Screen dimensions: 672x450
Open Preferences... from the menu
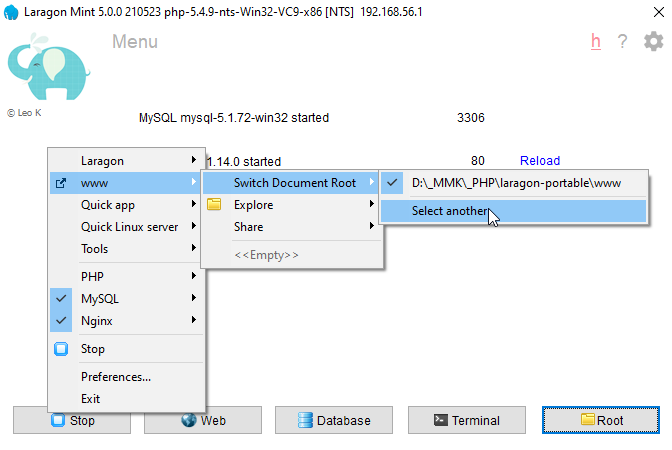(116, 377)
